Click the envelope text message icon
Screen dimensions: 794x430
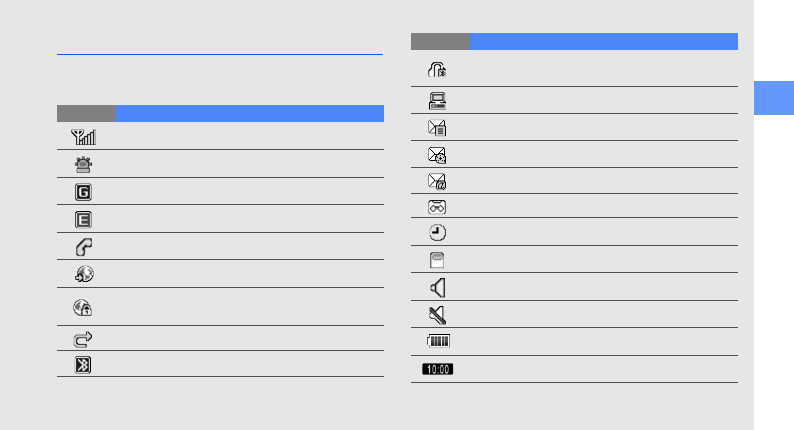pyautogui.click(x=439, y=127)
